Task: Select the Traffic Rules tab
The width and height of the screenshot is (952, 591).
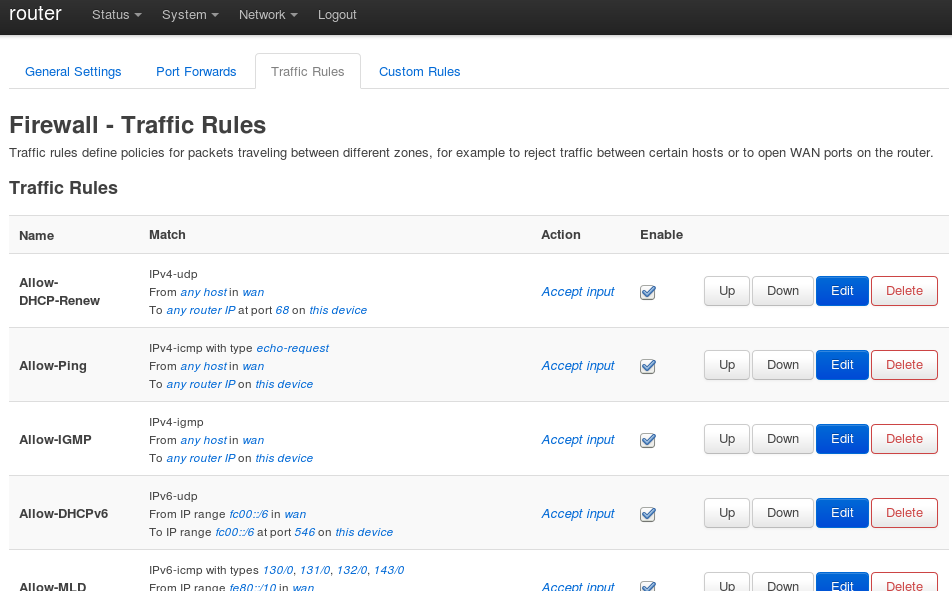Action: pyautogui.click(x=308, y=72)
